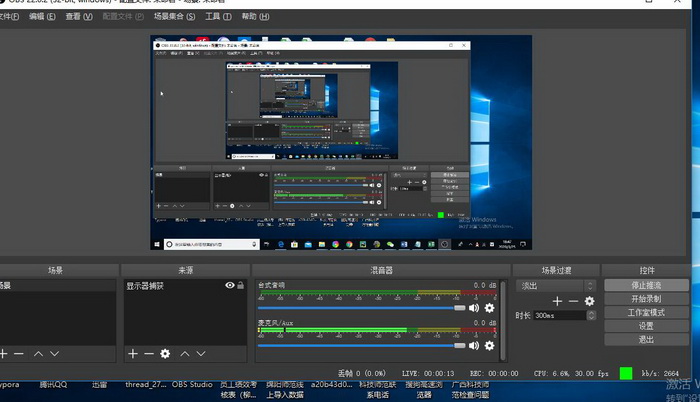Screen dimensions: 700x402
Task: Remove the selected source with the minus icon
Action: (x=149, y=354)
